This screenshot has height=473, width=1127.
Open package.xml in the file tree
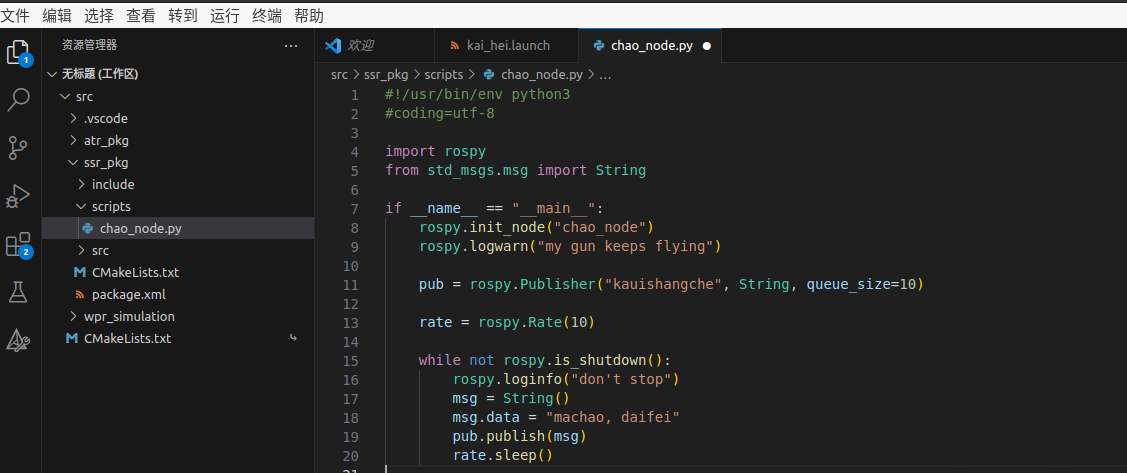[128, 294]
